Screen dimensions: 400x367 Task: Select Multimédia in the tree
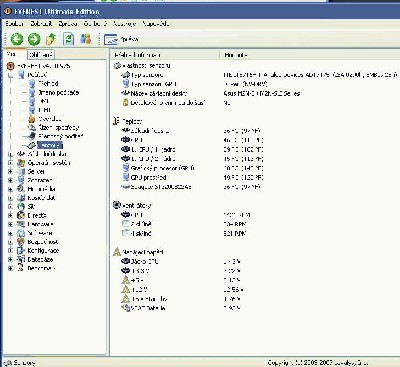point(41,189)
